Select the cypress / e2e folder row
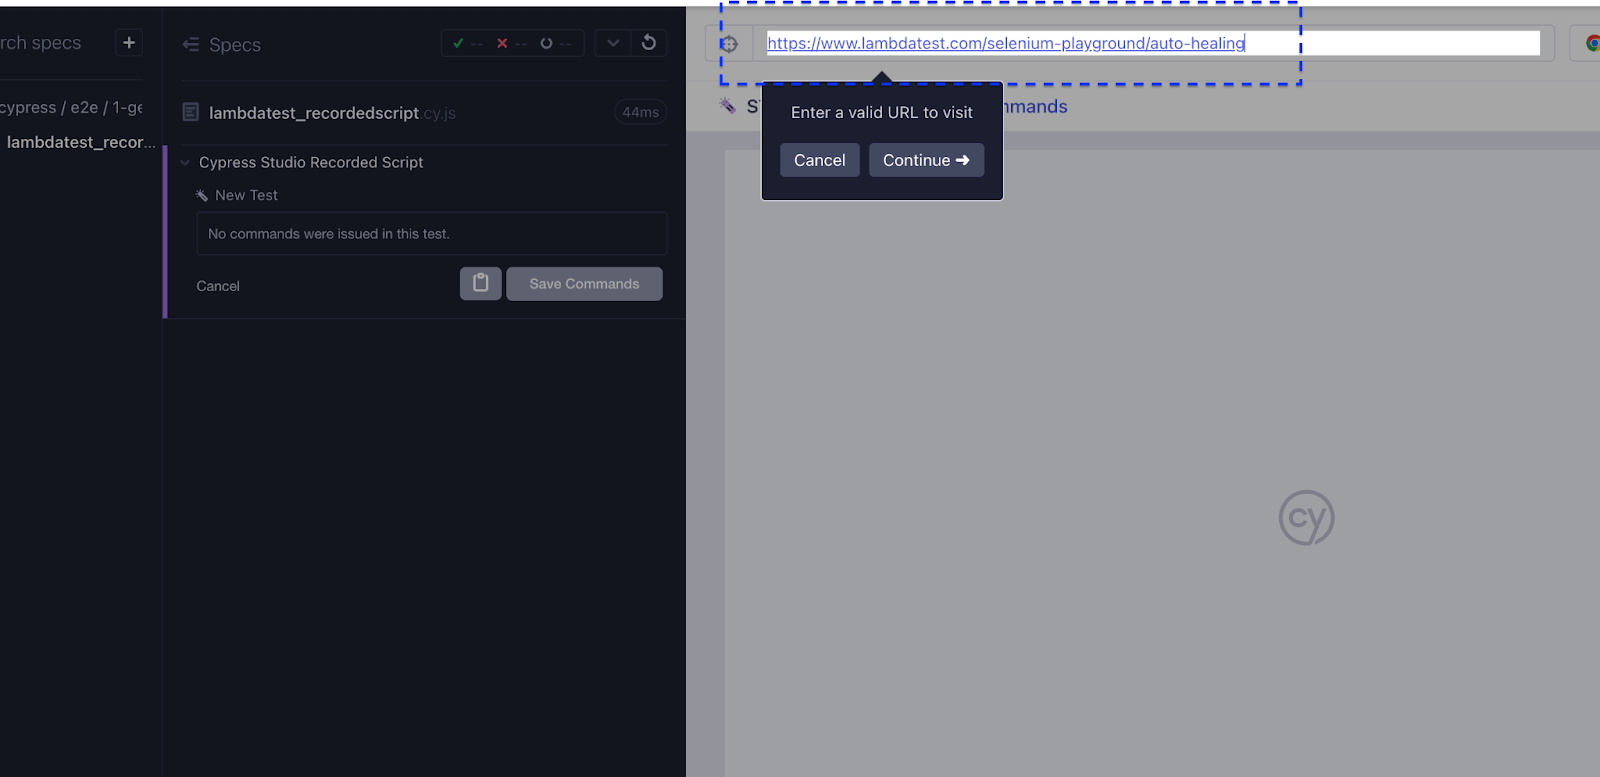1600x777 pixels. tap(72, 107)
